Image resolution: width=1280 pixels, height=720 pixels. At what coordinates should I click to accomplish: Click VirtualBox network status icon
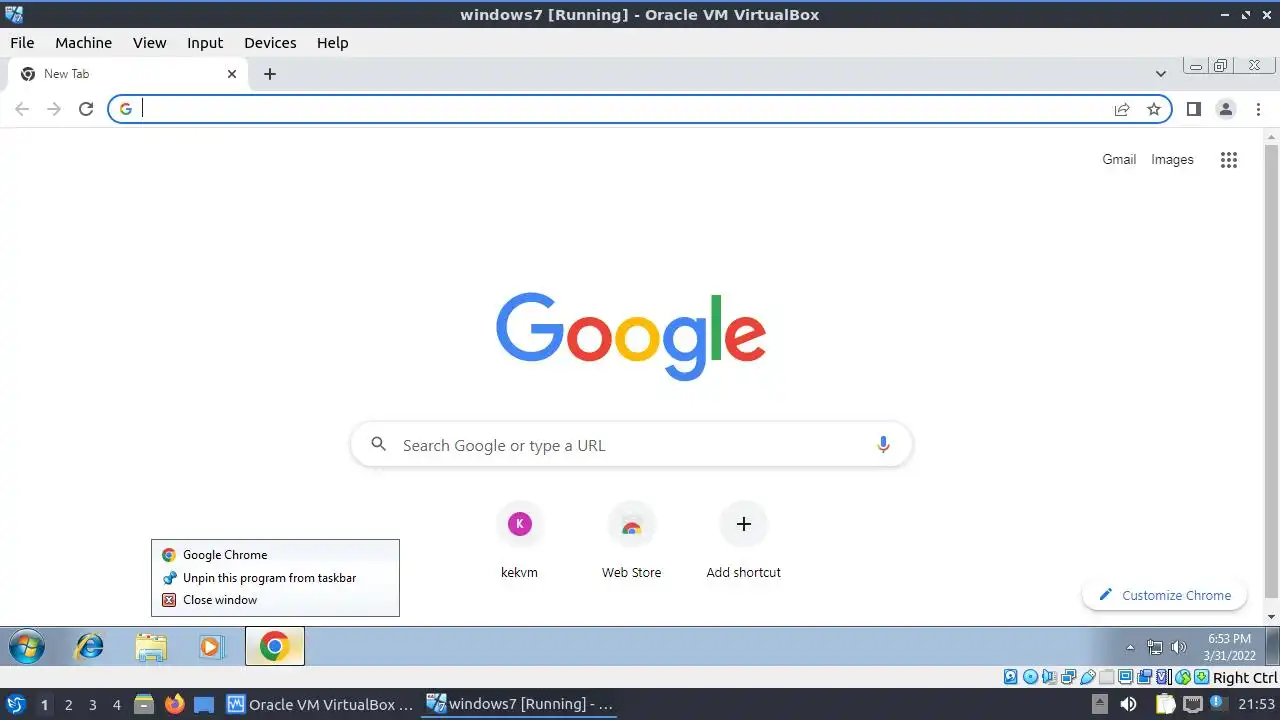1068,677
